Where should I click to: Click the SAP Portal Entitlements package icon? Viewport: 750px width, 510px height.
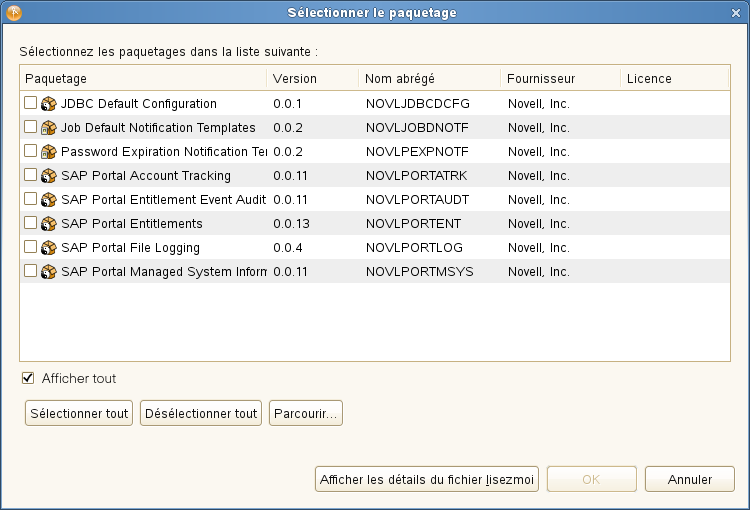coord(48,224)
